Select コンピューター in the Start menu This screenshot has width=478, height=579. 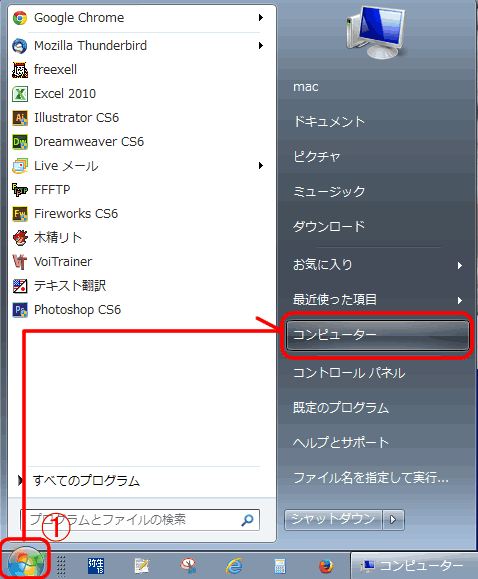tap(378, 335)
